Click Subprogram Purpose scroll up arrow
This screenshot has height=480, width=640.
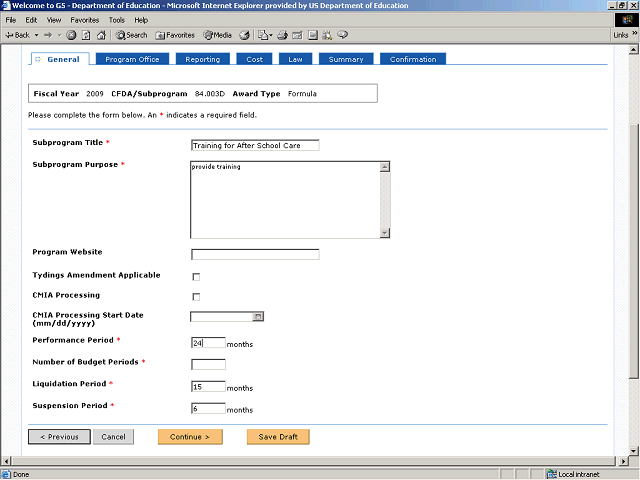pyautogui.click(x=384, y=167)
